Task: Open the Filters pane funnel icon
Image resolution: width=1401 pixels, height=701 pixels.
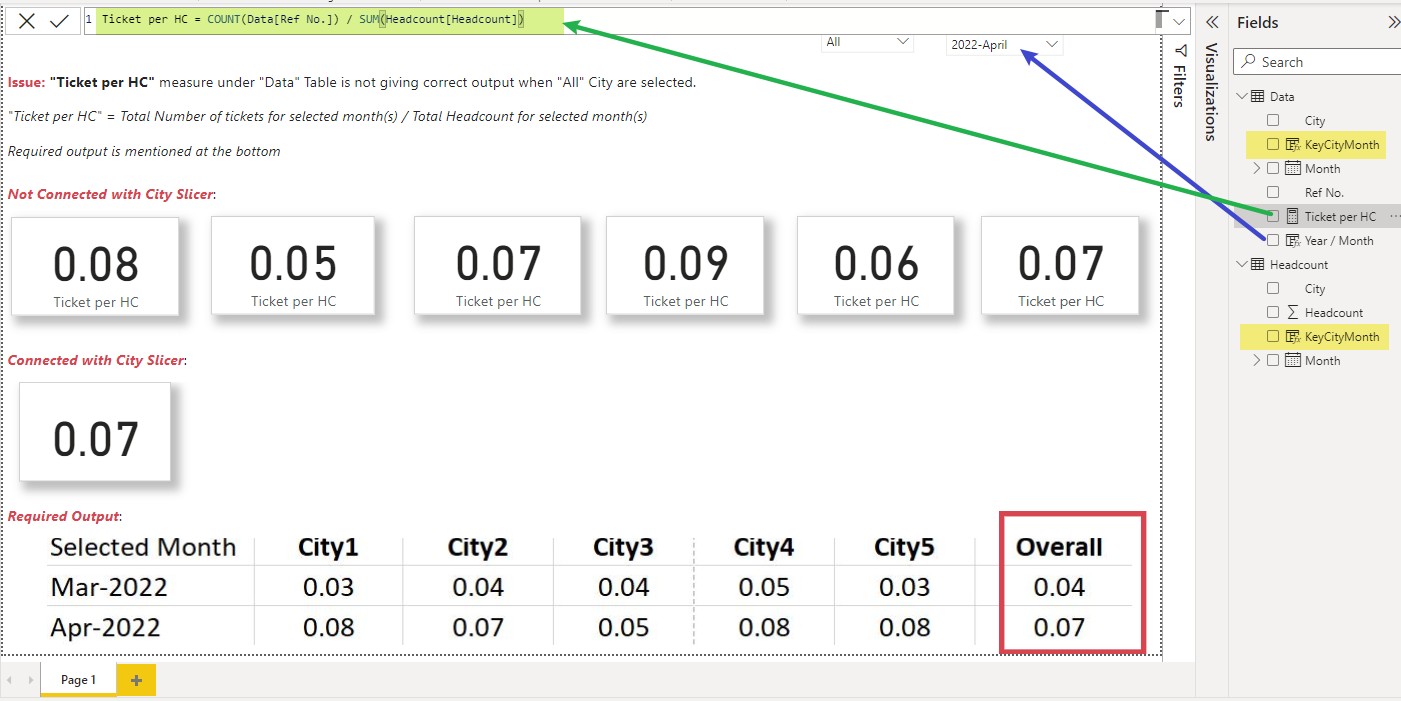Action: click(1180, 50)
